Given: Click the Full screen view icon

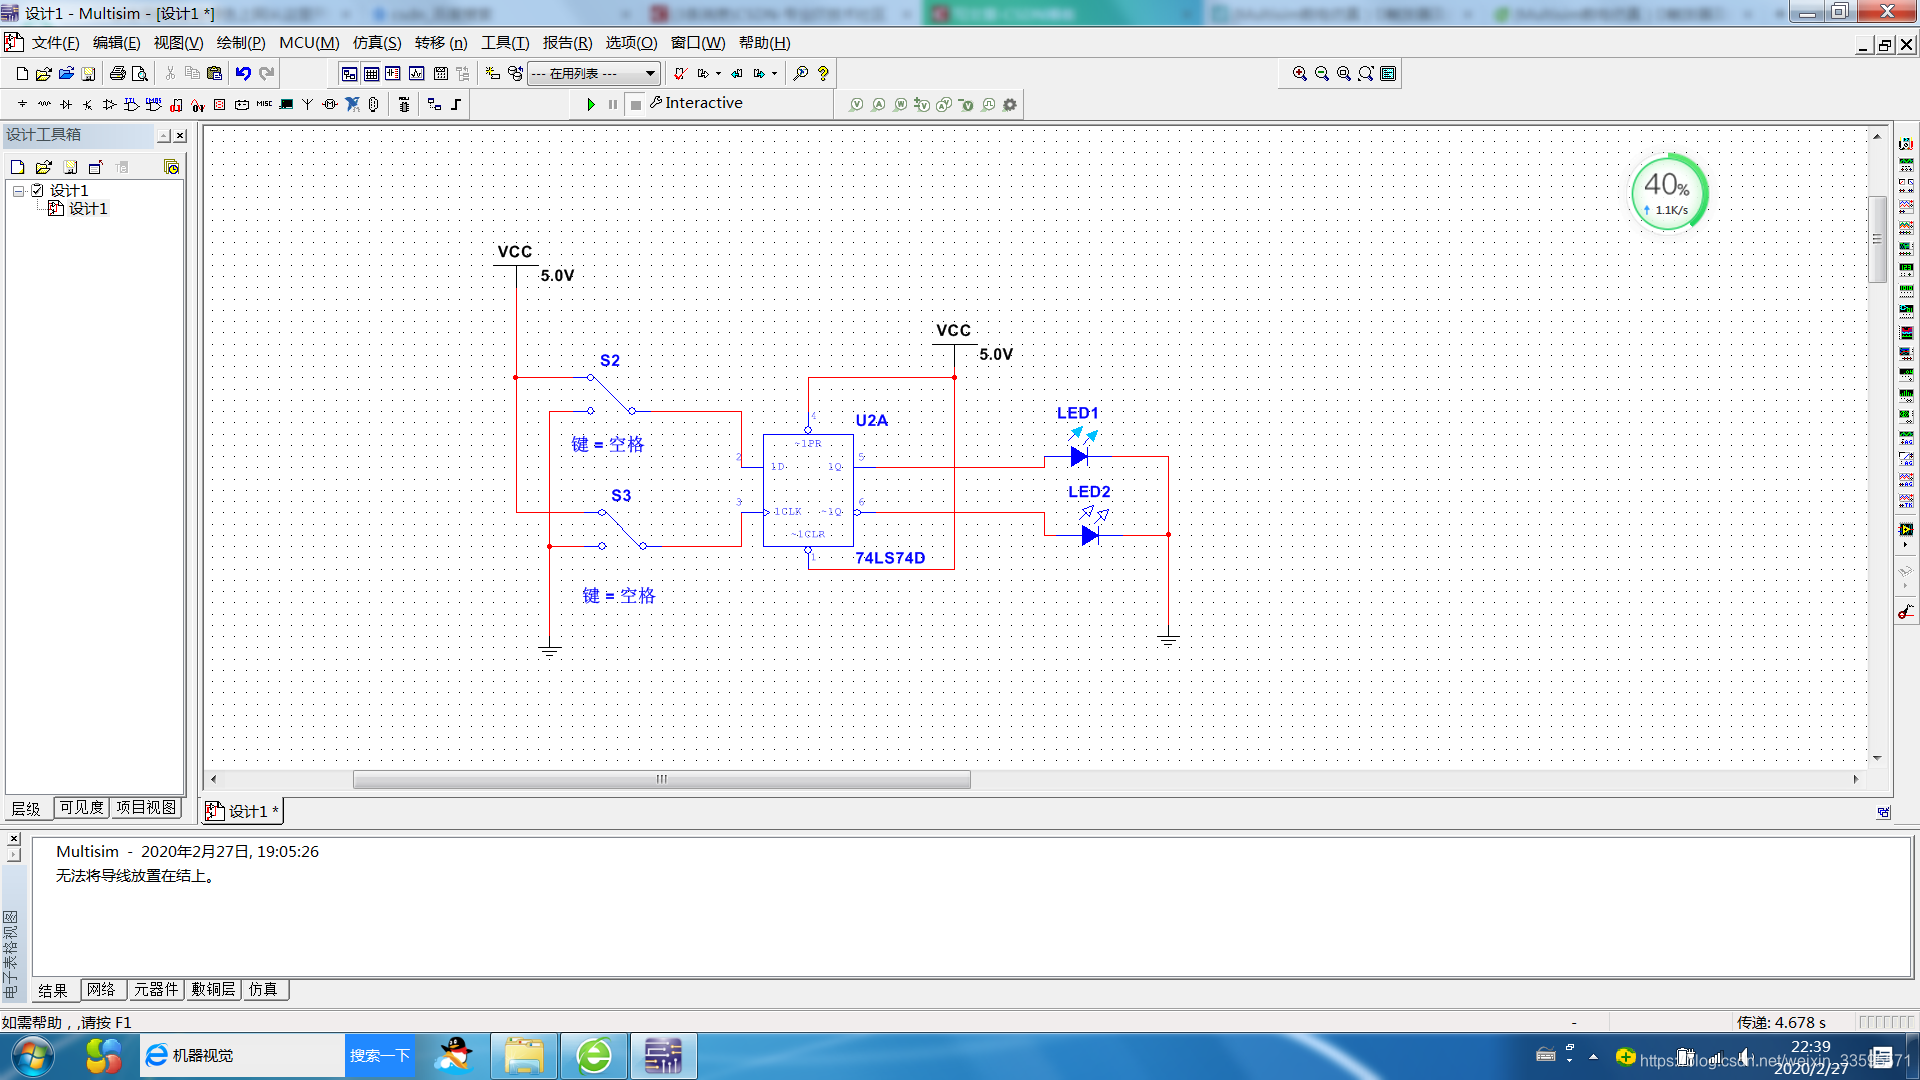Looking at the screenshot, I should pyautogui.click(x=1388, y=74).
